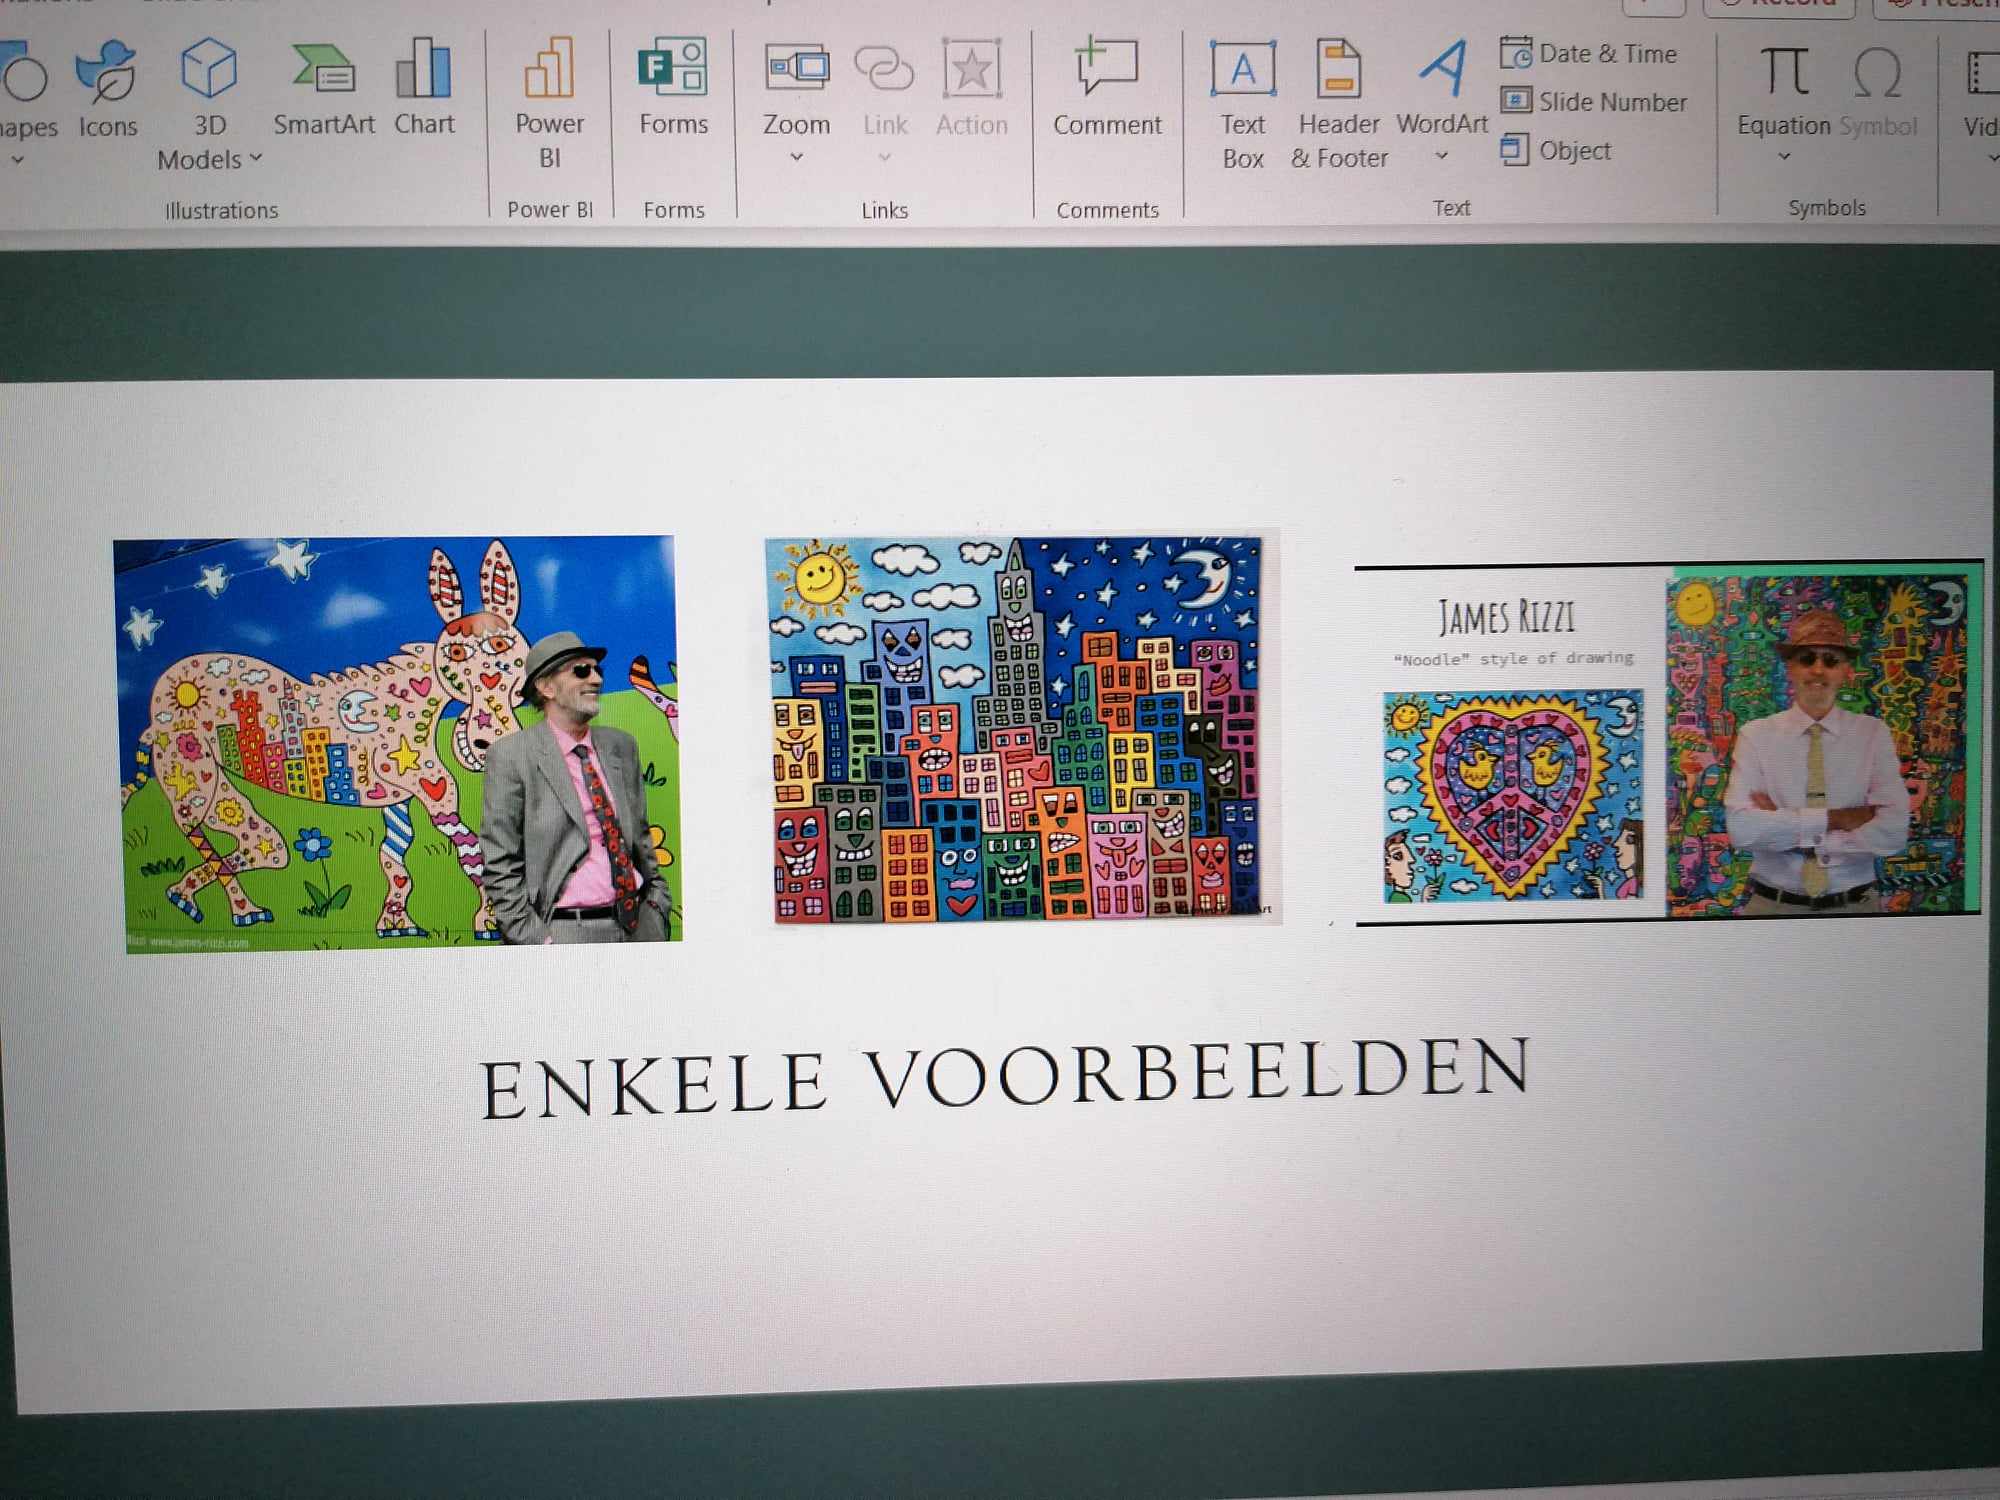Click the ENKELE VOORBEELDEN title text
The height and width of the screenshot is (1500, 2000).
[x=1005, y=1079]
